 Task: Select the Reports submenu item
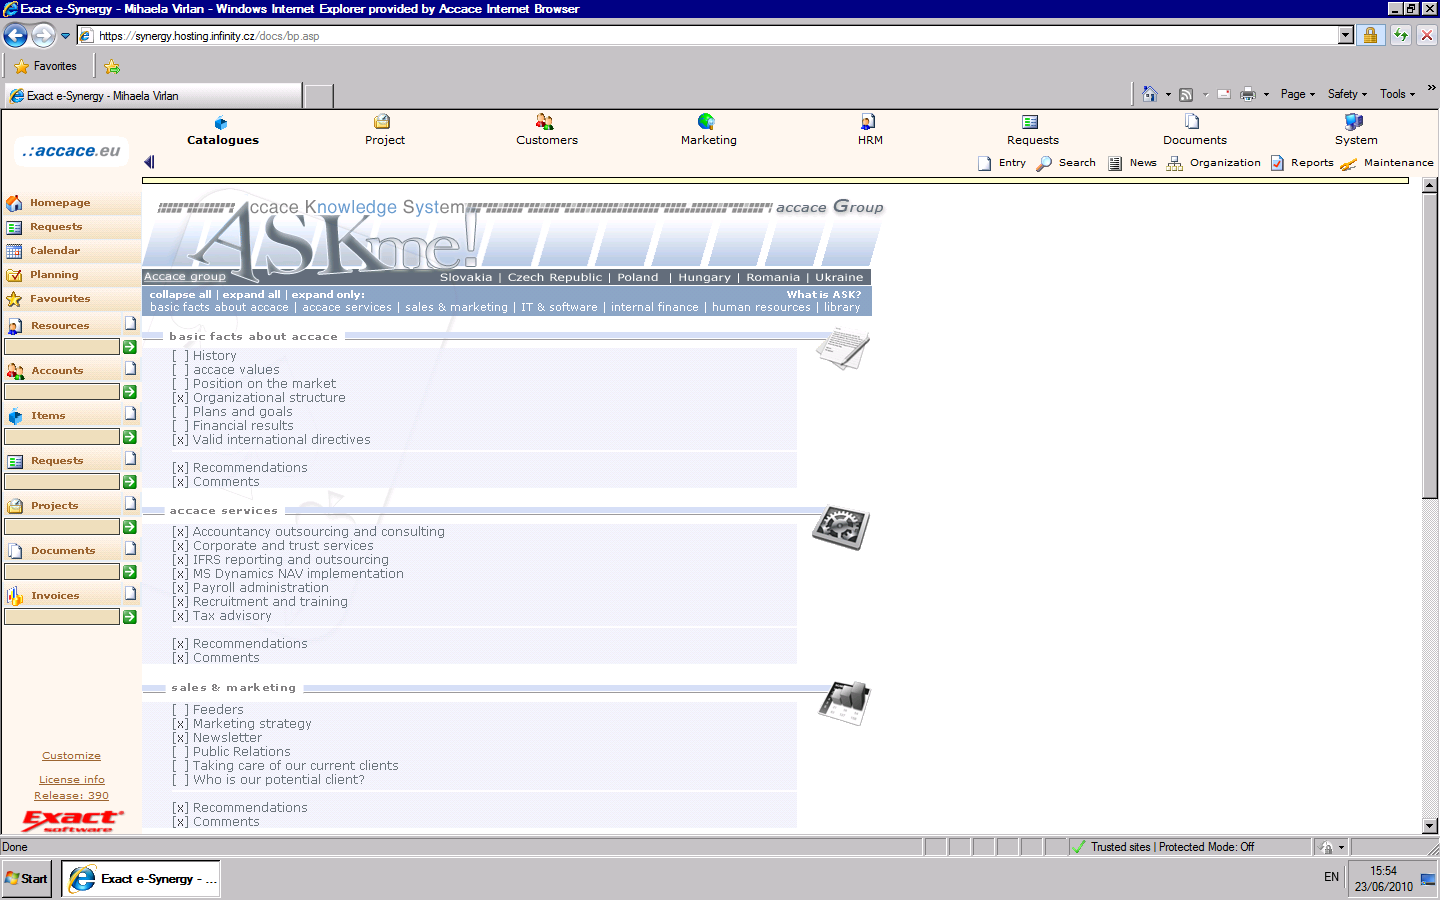(1302, 163)
